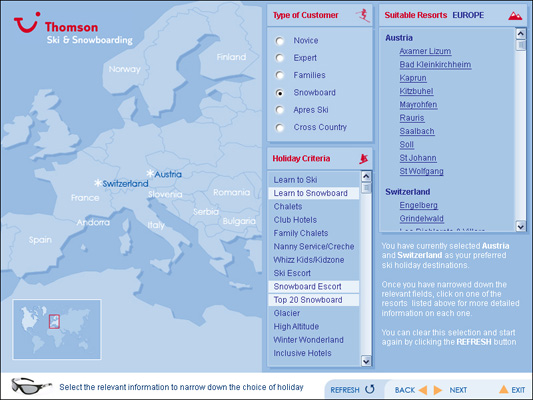Click Suitable Resorts list scroll down arrow
Screen dimensions: 533x400
pyautogui.click(x=520, y=226)
